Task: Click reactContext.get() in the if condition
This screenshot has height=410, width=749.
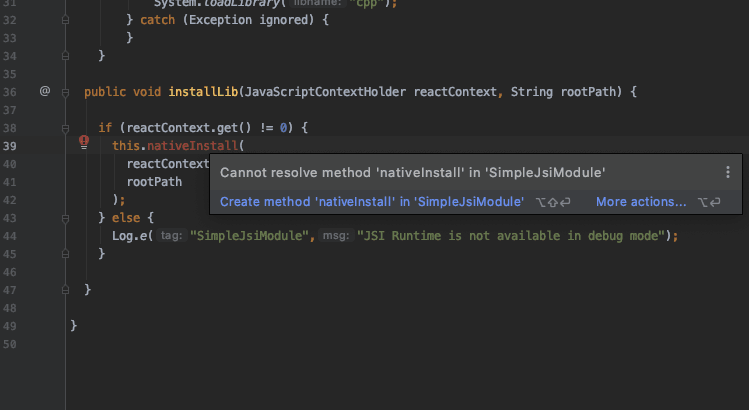Action: (x=189, y=128)
